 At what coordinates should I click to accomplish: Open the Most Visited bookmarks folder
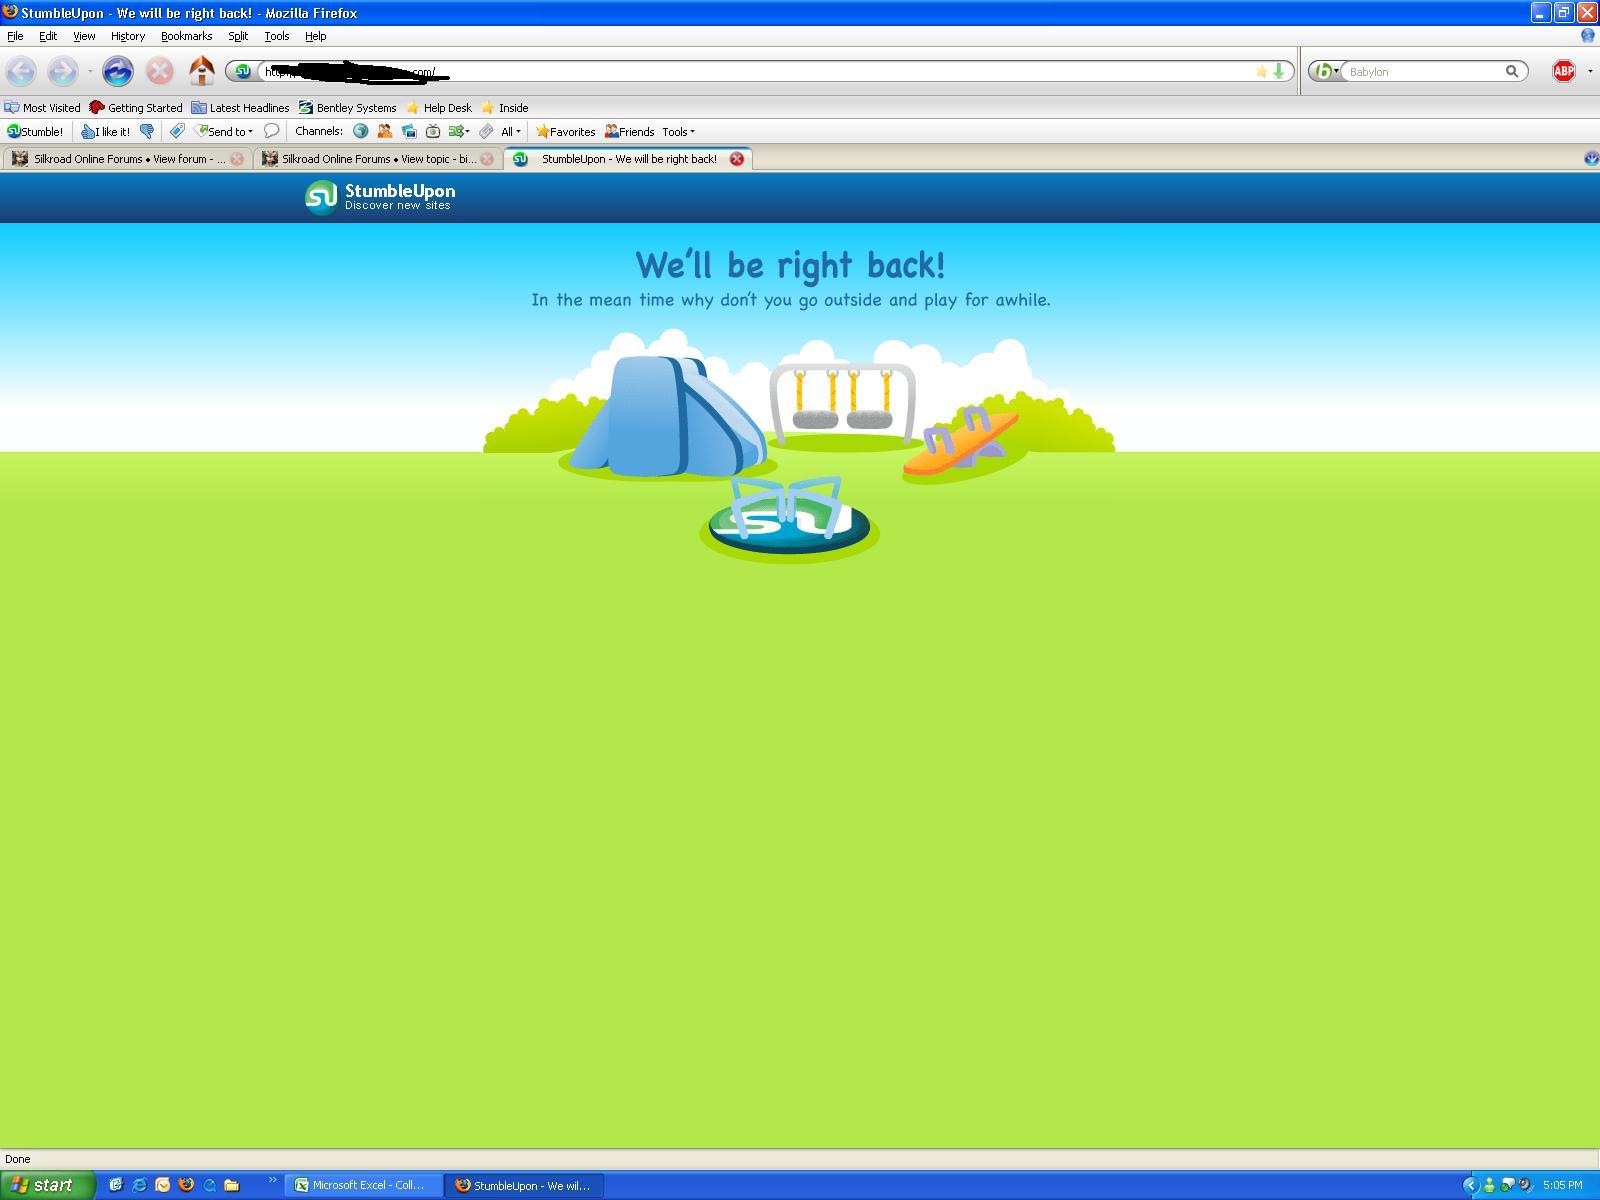coord(42,108)
